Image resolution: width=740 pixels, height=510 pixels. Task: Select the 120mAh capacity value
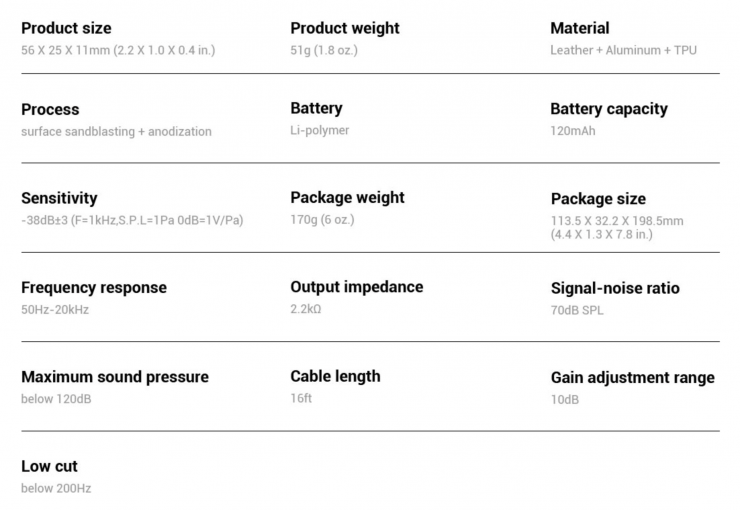[573, 131]
